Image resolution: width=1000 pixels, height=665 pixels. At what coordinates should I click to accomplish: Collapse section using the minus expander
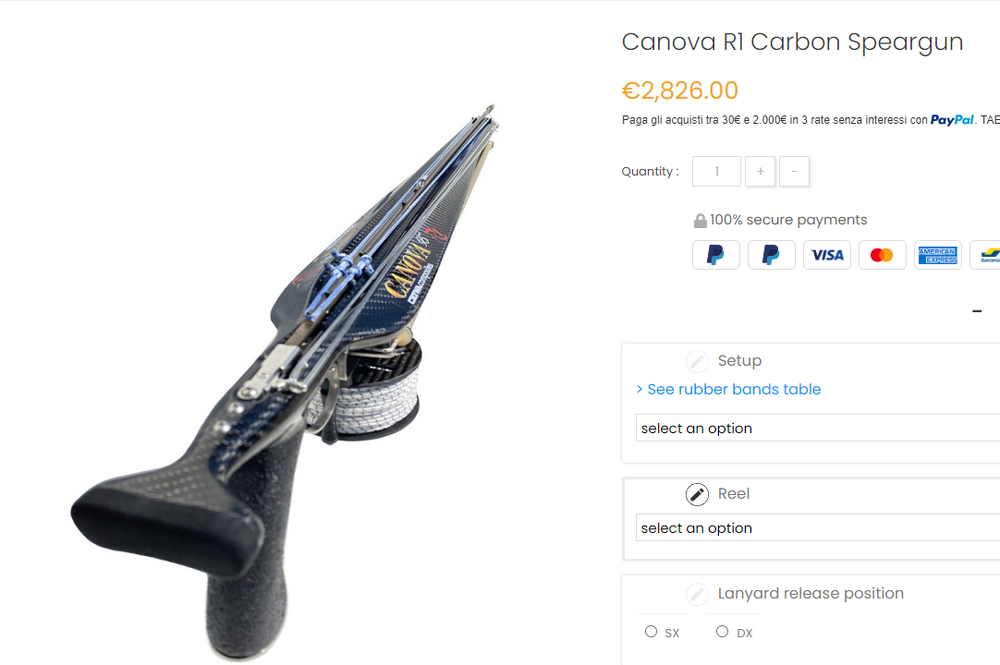(x=976, y=311)
